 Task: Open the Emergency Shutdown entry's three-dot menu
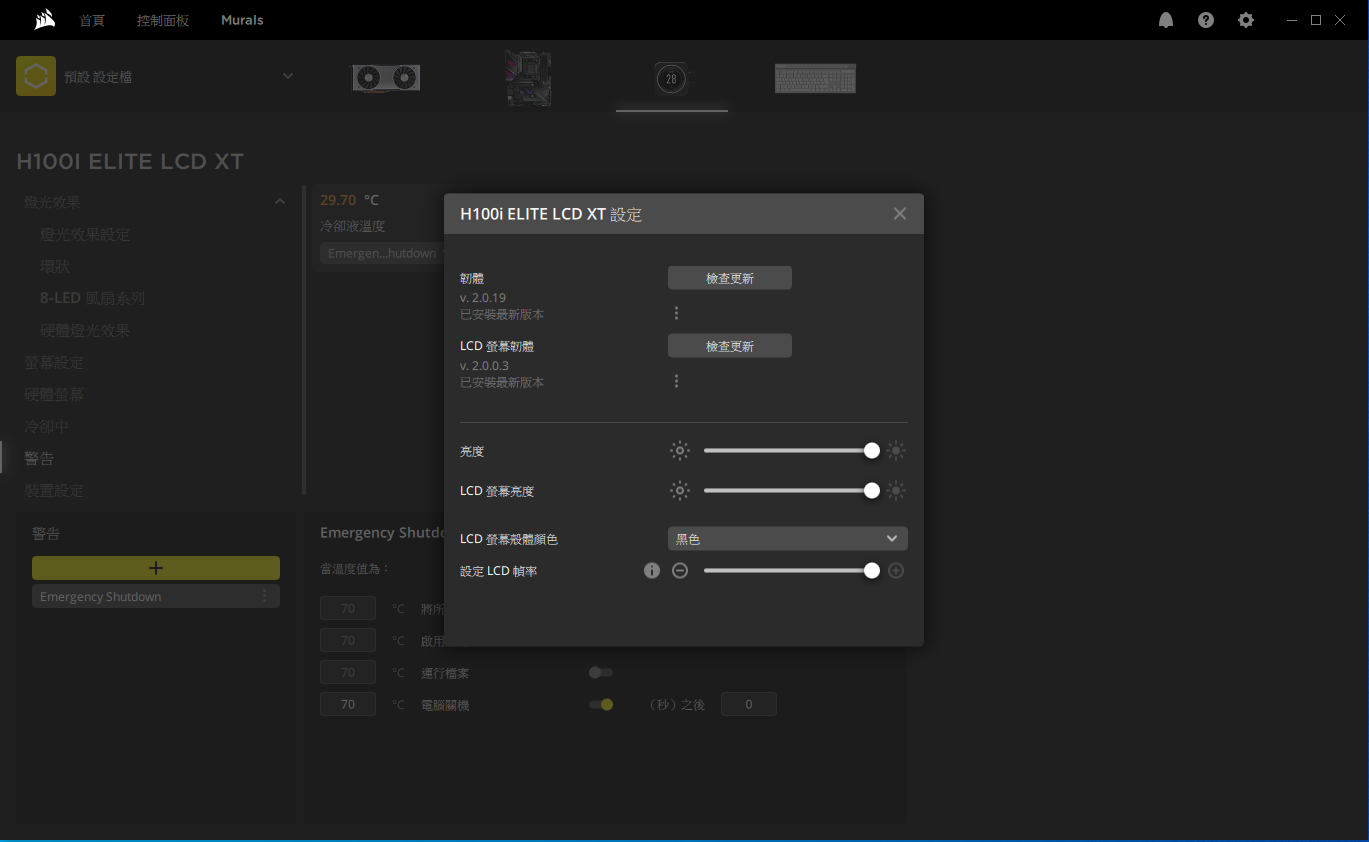[265, 596]
